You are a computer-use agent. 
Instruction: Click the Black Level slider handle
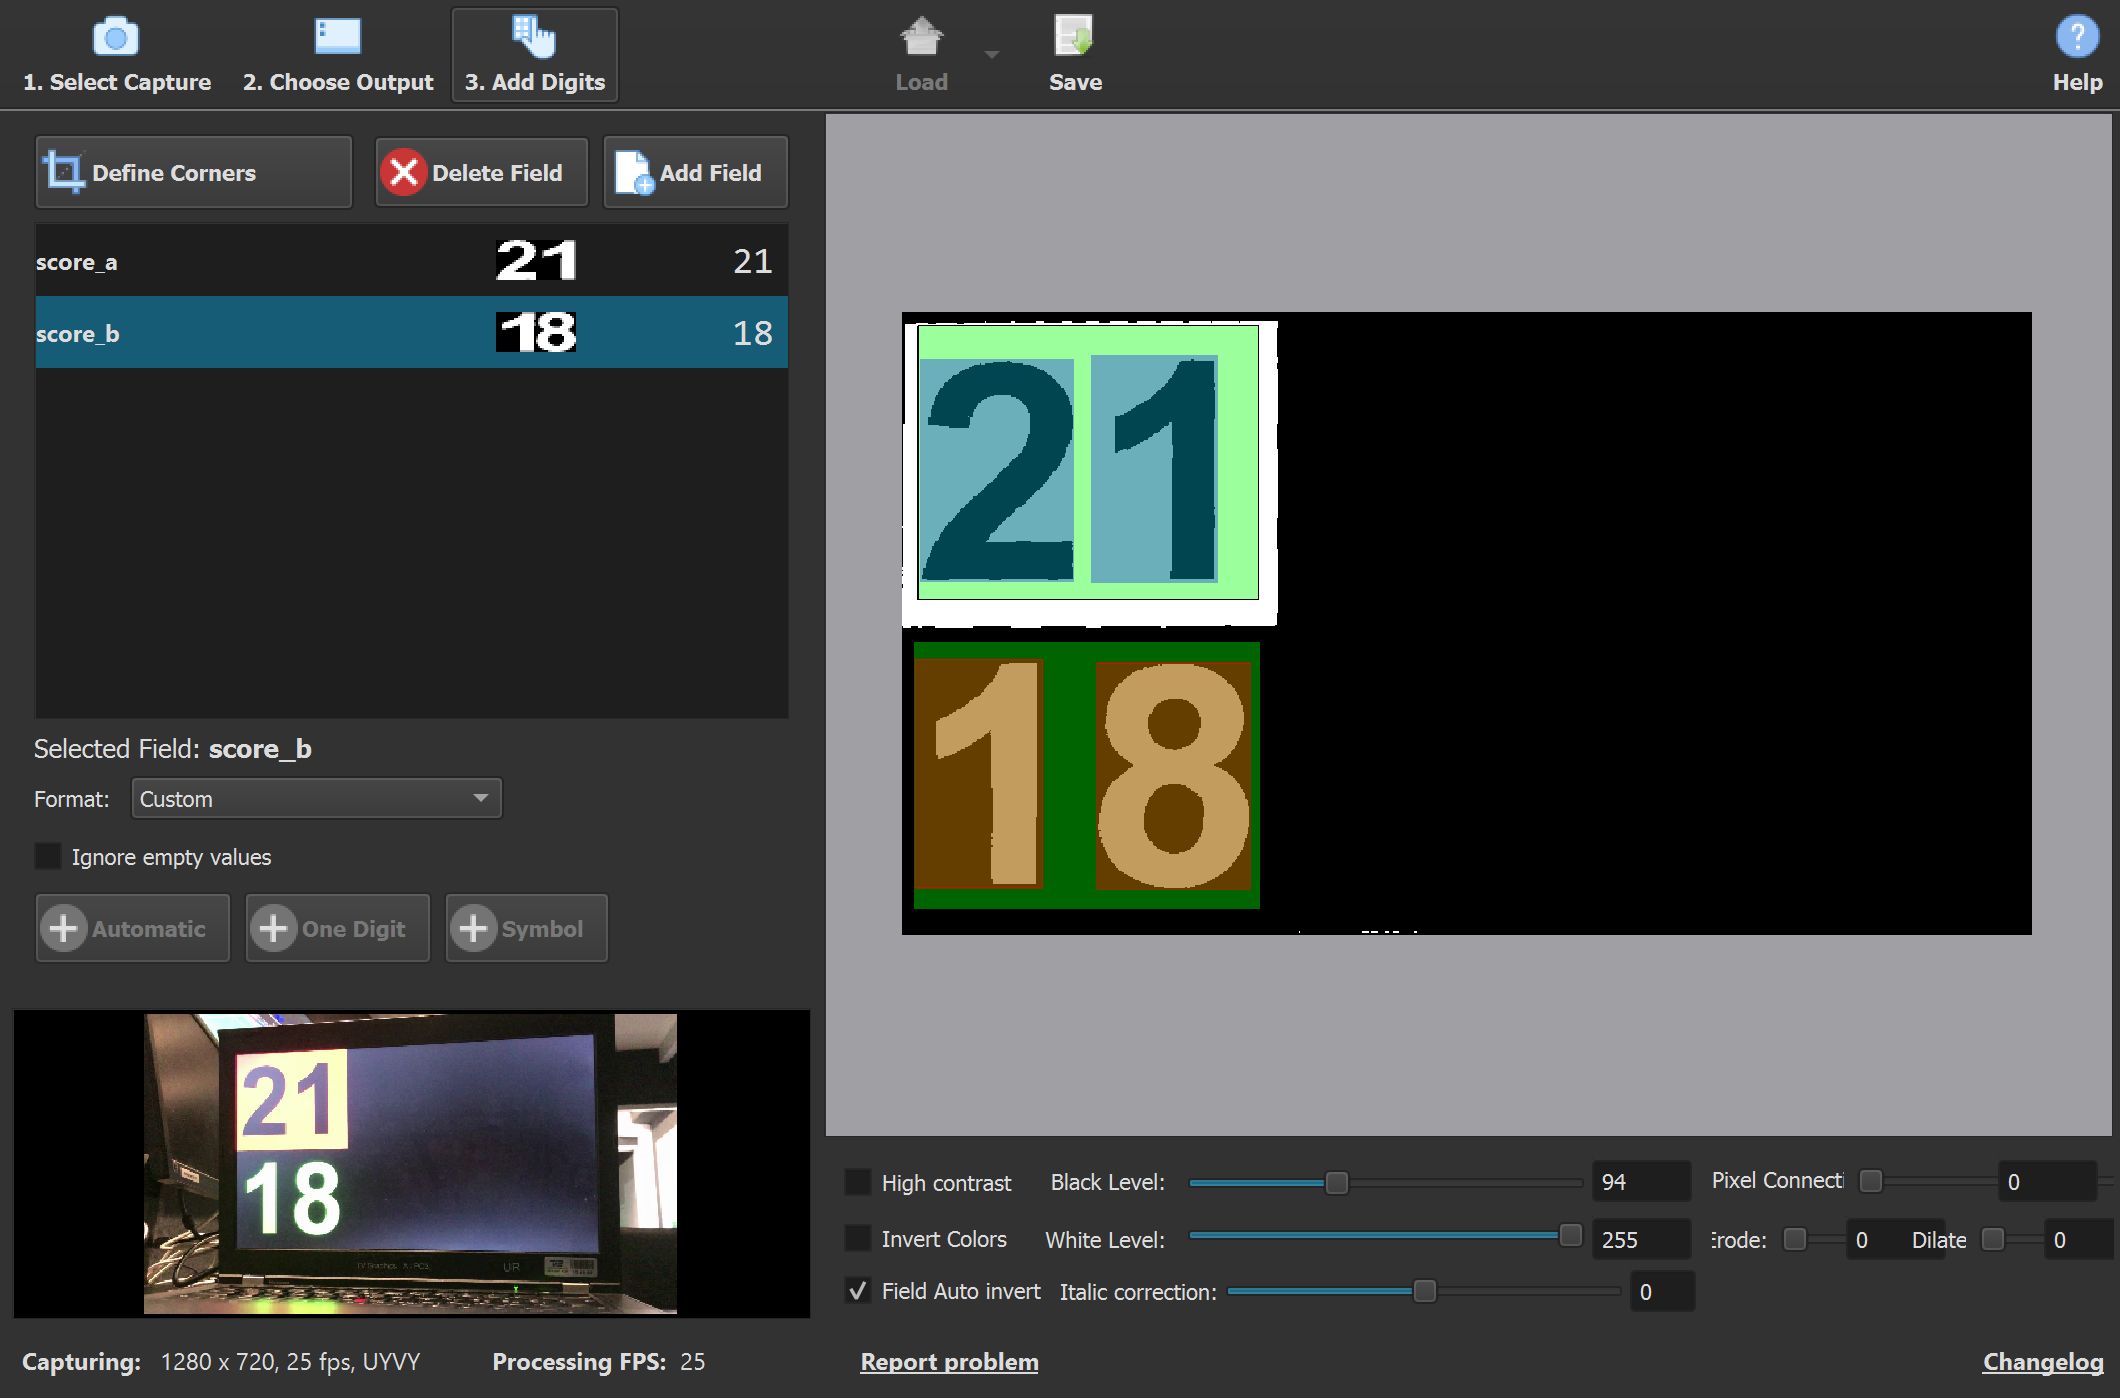[1336, 1183]
